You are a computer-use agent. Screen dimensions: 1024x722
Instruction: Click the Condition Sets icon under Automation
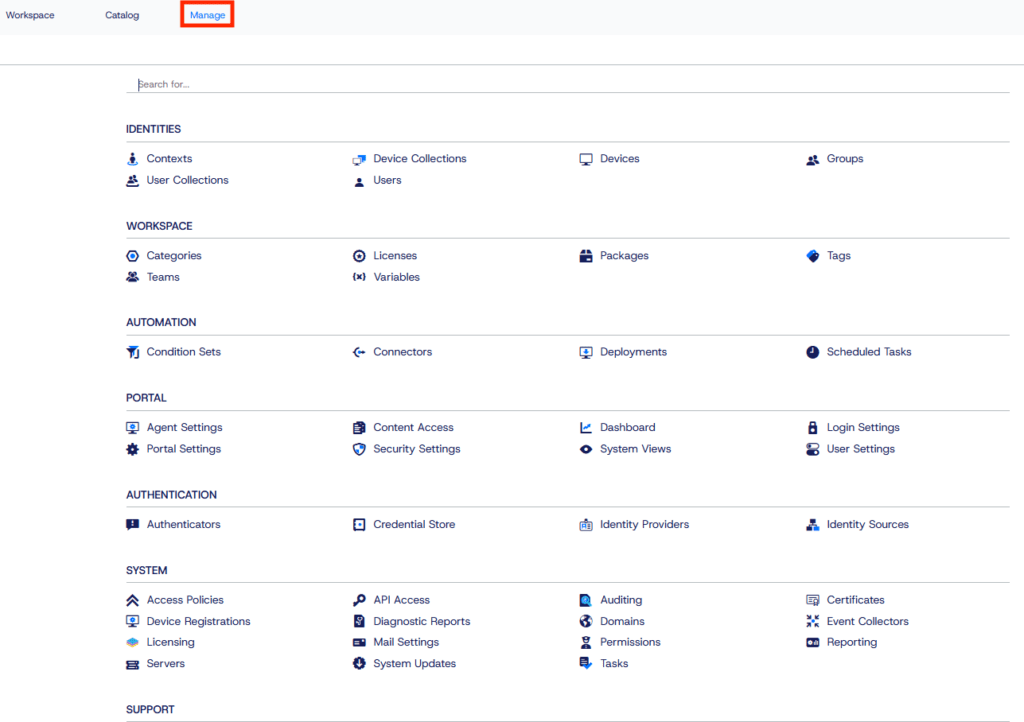point(133,351)
